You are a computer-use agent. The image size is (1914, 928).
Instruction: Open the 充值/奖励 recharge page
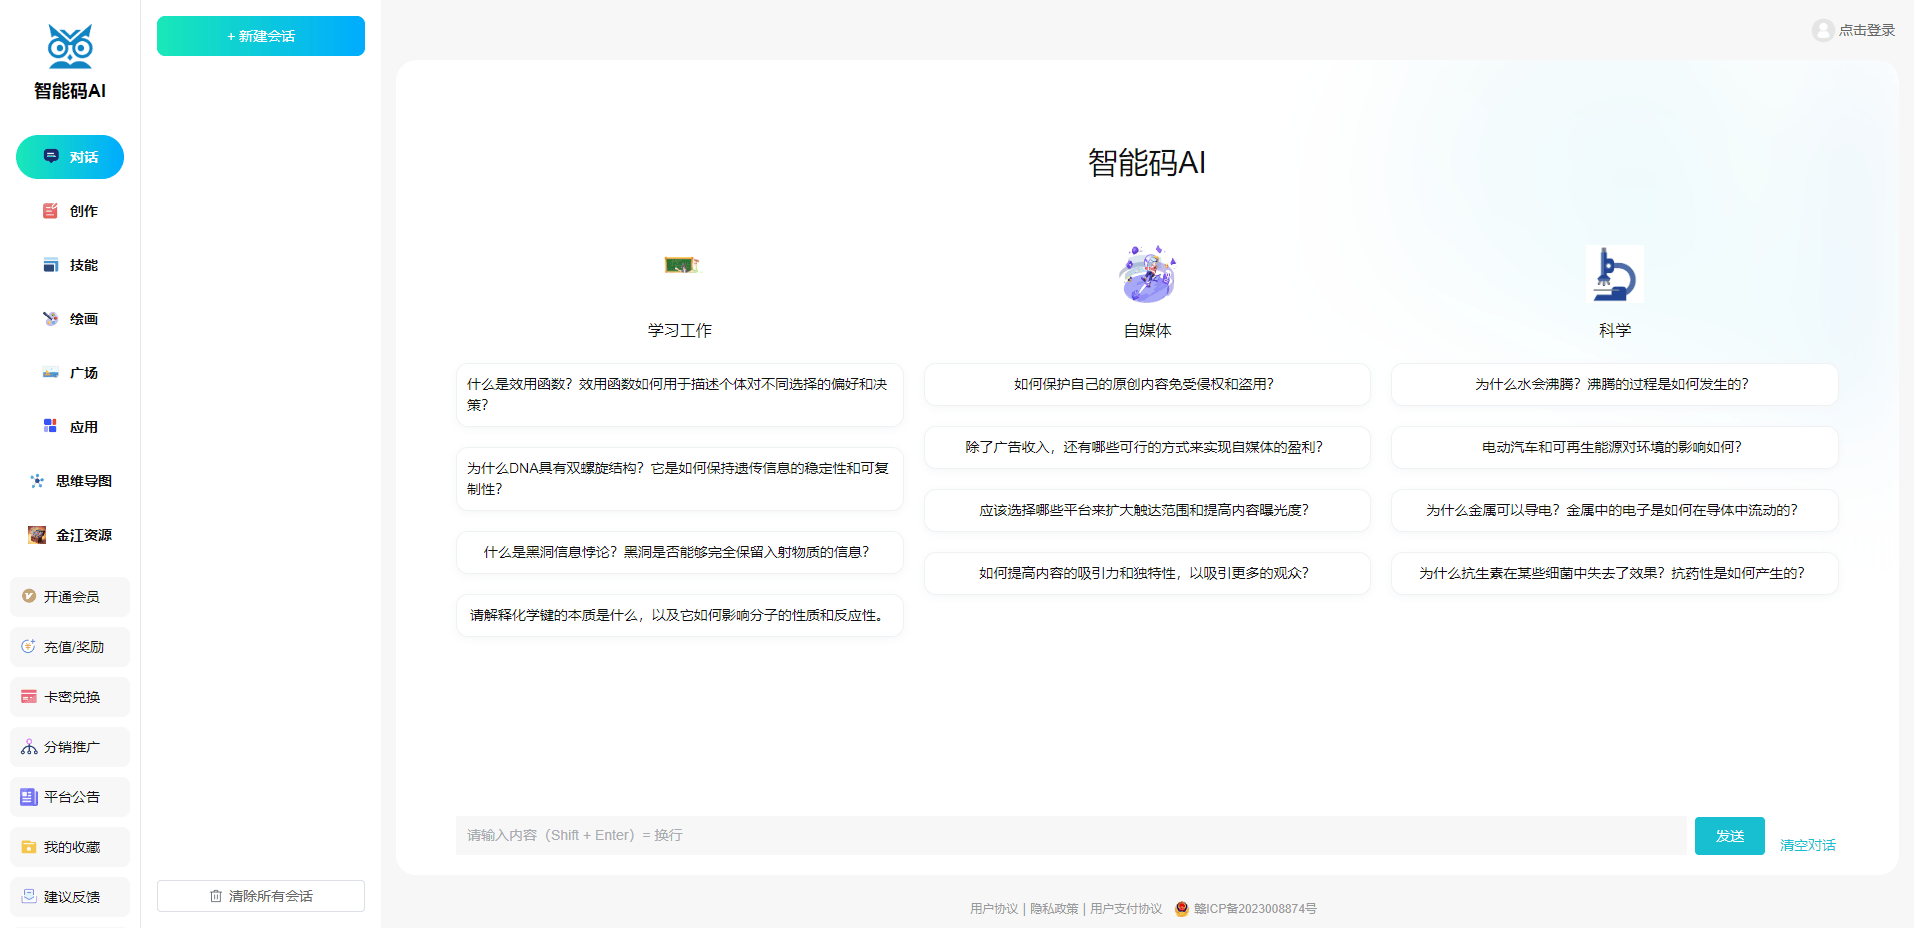pos(69,646)
